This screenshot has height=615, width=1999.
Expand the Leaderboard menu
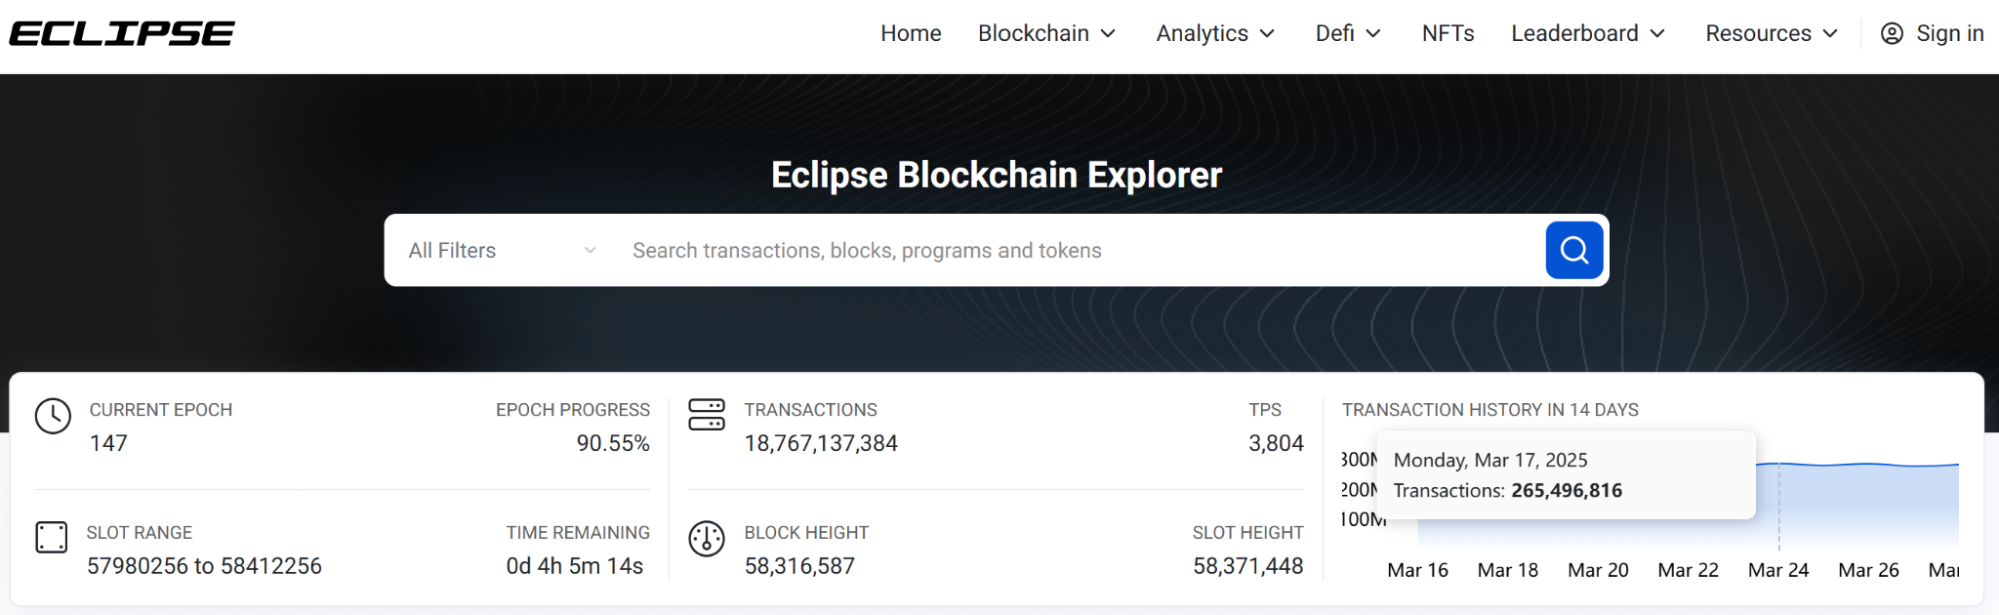click(x=1587, y=34)
